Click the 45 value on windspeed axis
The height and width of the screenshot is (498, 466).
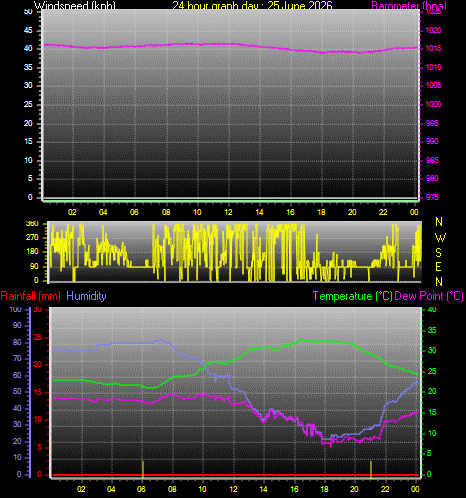point(28,30)
